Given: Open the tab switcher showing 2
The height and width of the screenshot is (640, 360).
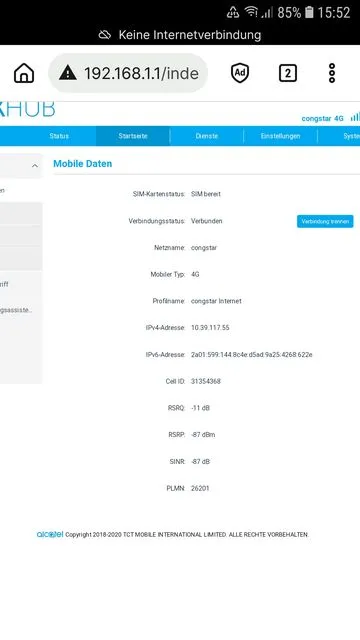Looking at the screenshot, I should pyautogui.click(x=288, y=73).
